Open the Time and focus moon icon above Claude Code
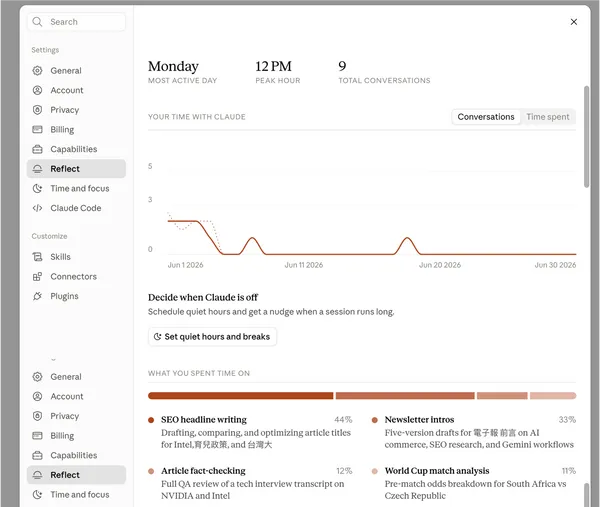600x507 pixels. pyautogui.click(x=37, y=188)
